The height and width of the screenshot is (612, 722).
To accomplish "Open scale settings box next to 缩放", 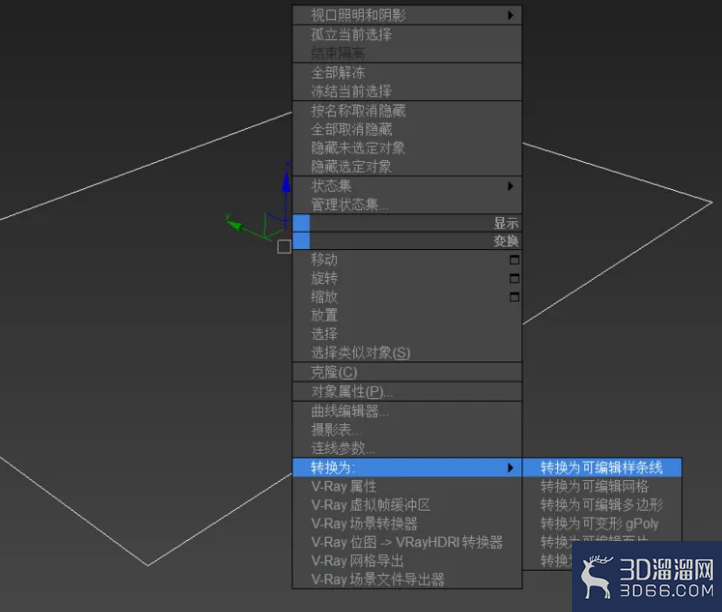I will click(514, 297).
